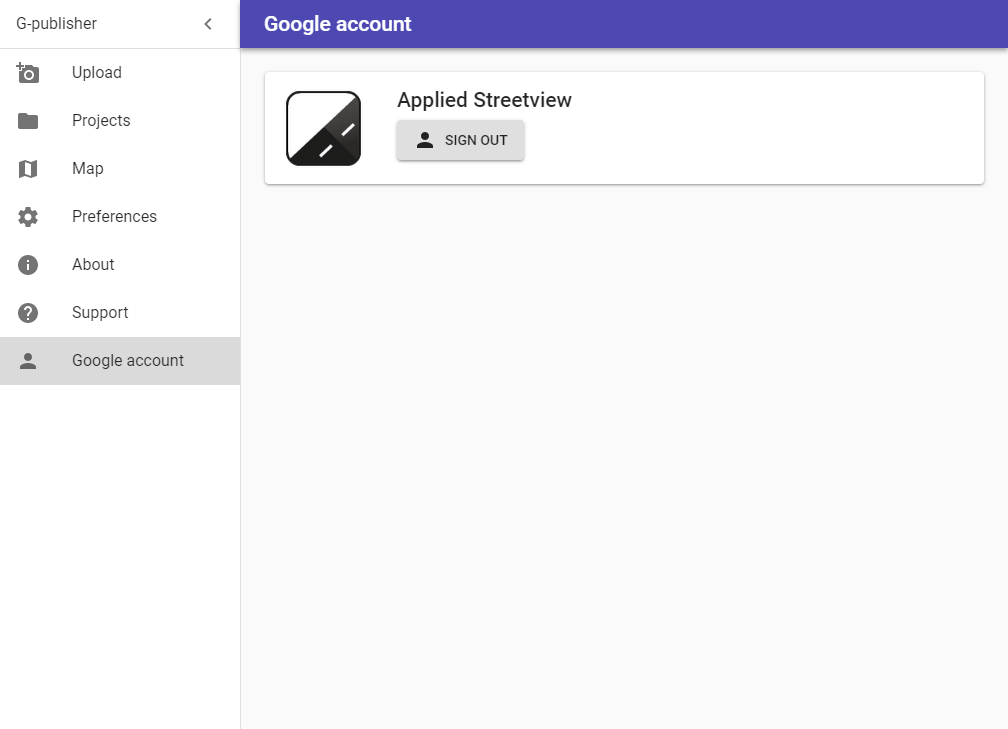
Task: Show the About page
Action: point(120,265)
